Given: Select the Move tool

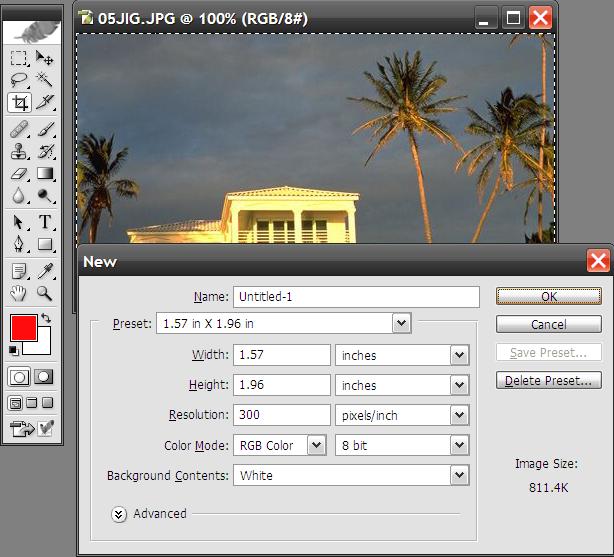Looking at the screenshot, I should pyautogui.click(x=45, y=58).
